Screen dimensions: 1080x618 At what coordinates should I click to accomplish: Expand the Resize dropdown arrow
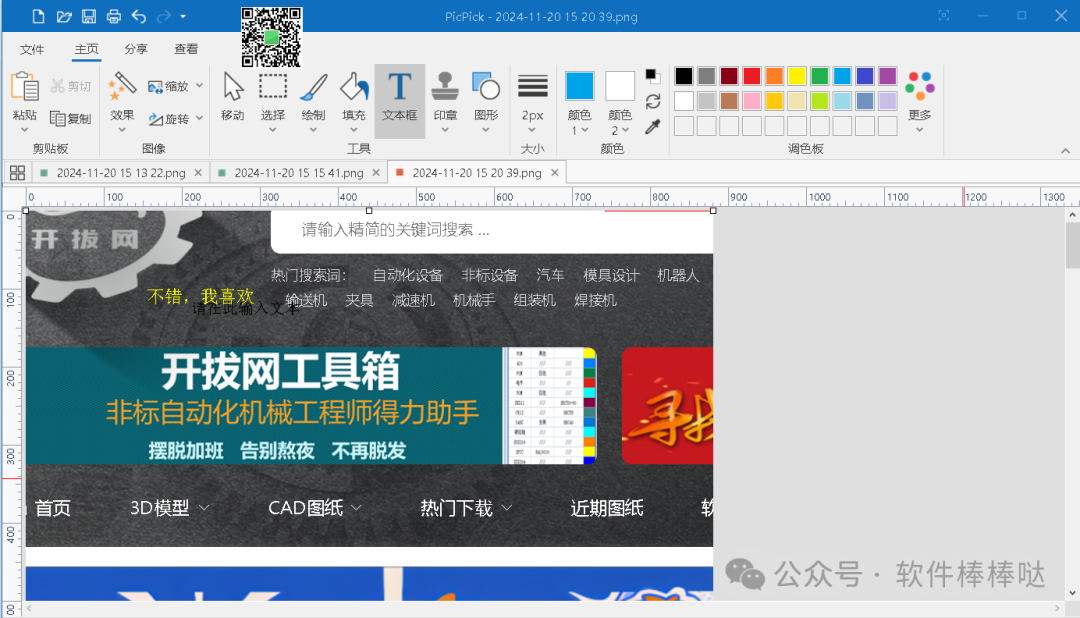click(199, 85)
